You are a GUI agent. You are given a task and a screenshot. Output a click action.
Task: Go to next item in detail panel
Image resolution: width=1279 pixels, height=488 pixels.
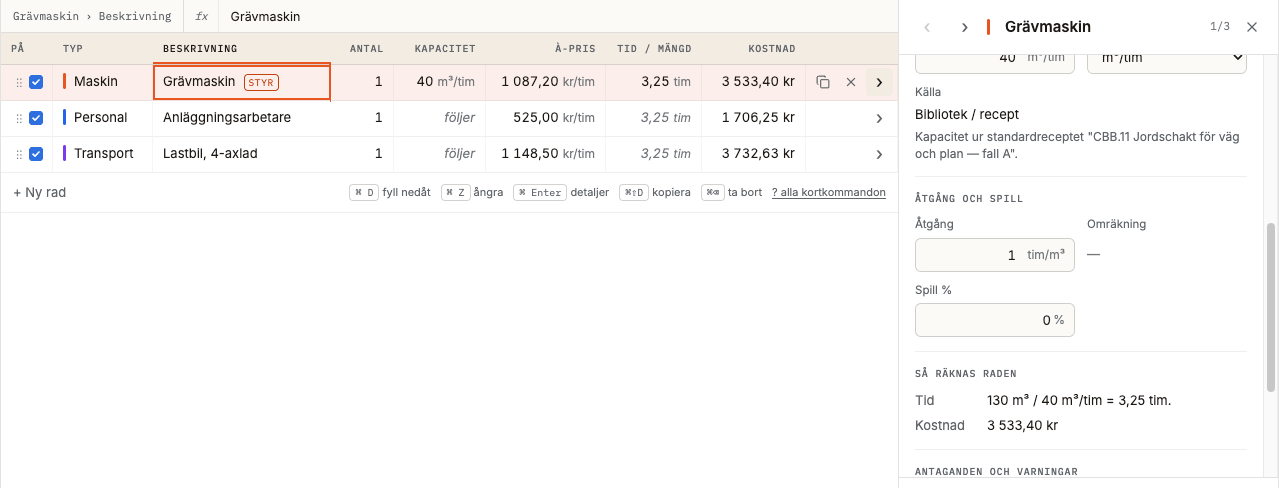pyautogui.click(x=964, y=27)
